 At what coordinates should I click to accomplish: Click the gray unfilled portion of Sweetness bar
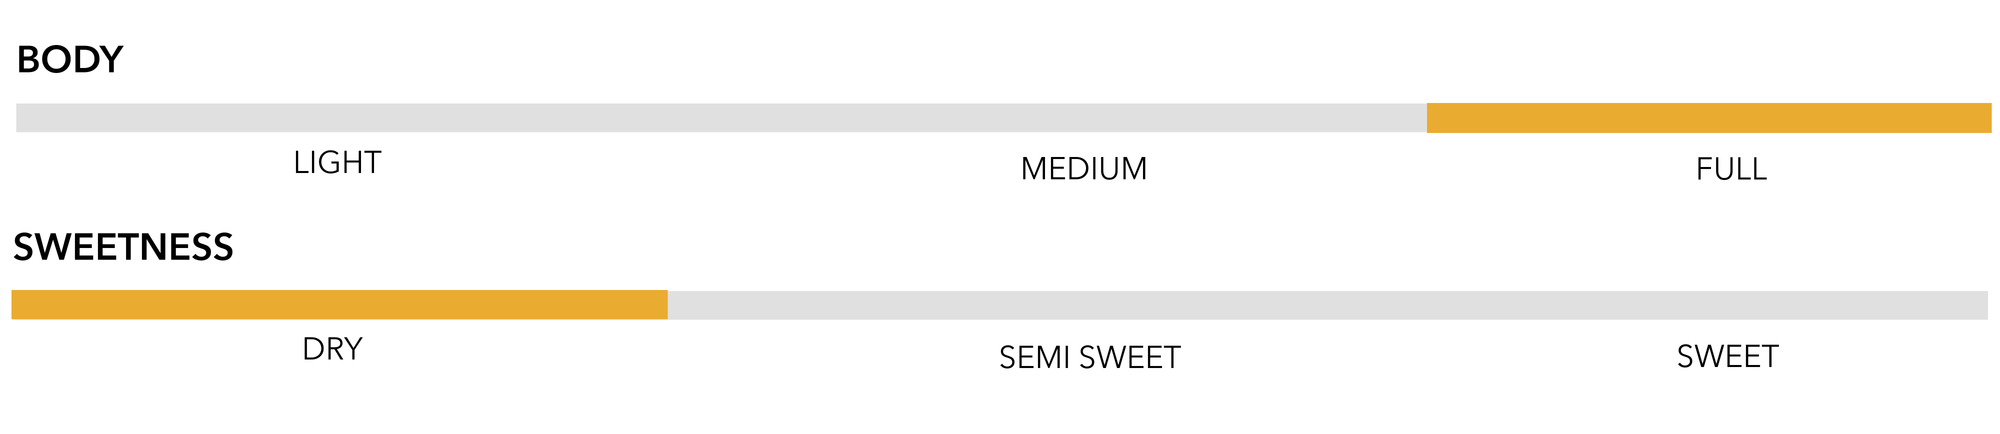[1327, 305]
